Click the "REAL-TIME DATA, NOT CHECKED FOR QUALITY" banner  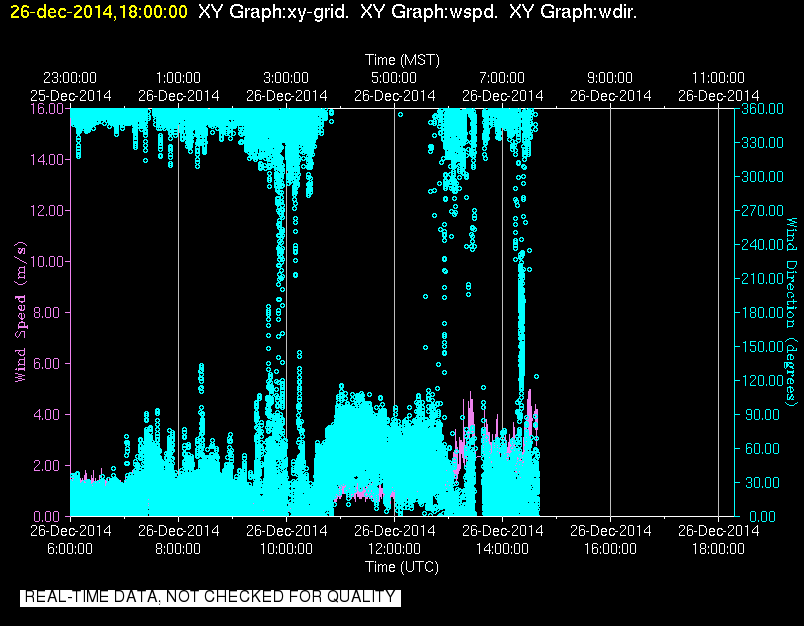click(x=210, y=597)
